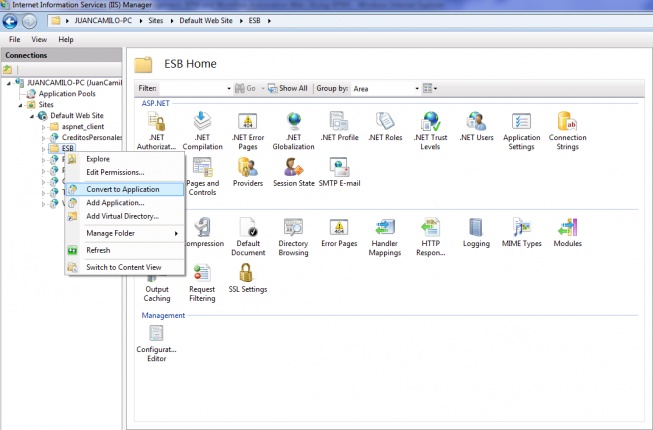
Task: Open the Compression feature
Action: click(204, 233)
